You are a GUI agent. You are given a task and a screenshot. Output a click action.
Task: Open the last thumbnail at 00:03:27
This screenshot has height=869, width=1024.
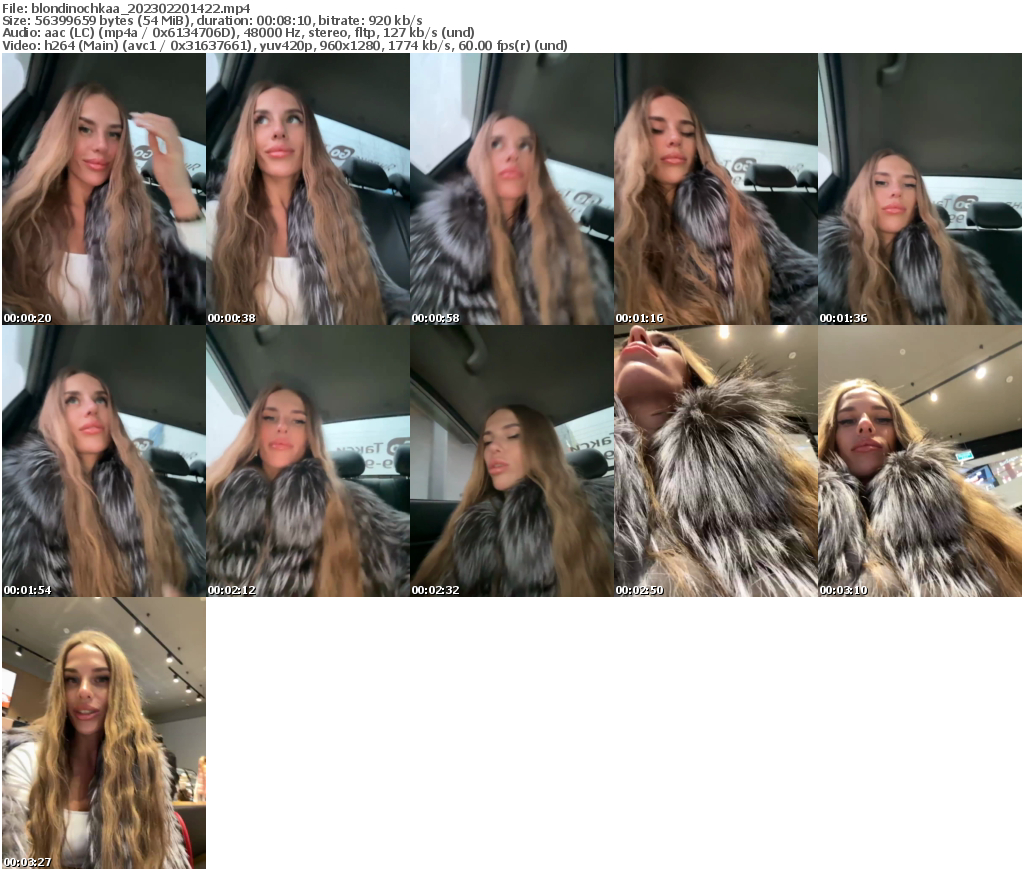click(102, 731)
